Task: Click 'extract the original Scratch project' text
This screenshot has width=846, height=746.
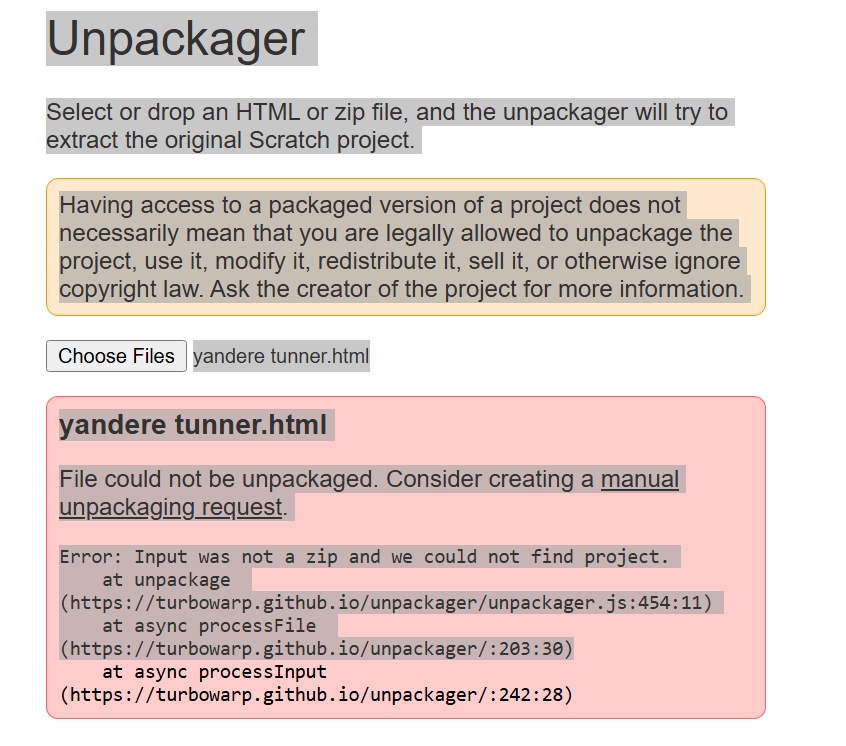Action: click(x=230, y=140)
